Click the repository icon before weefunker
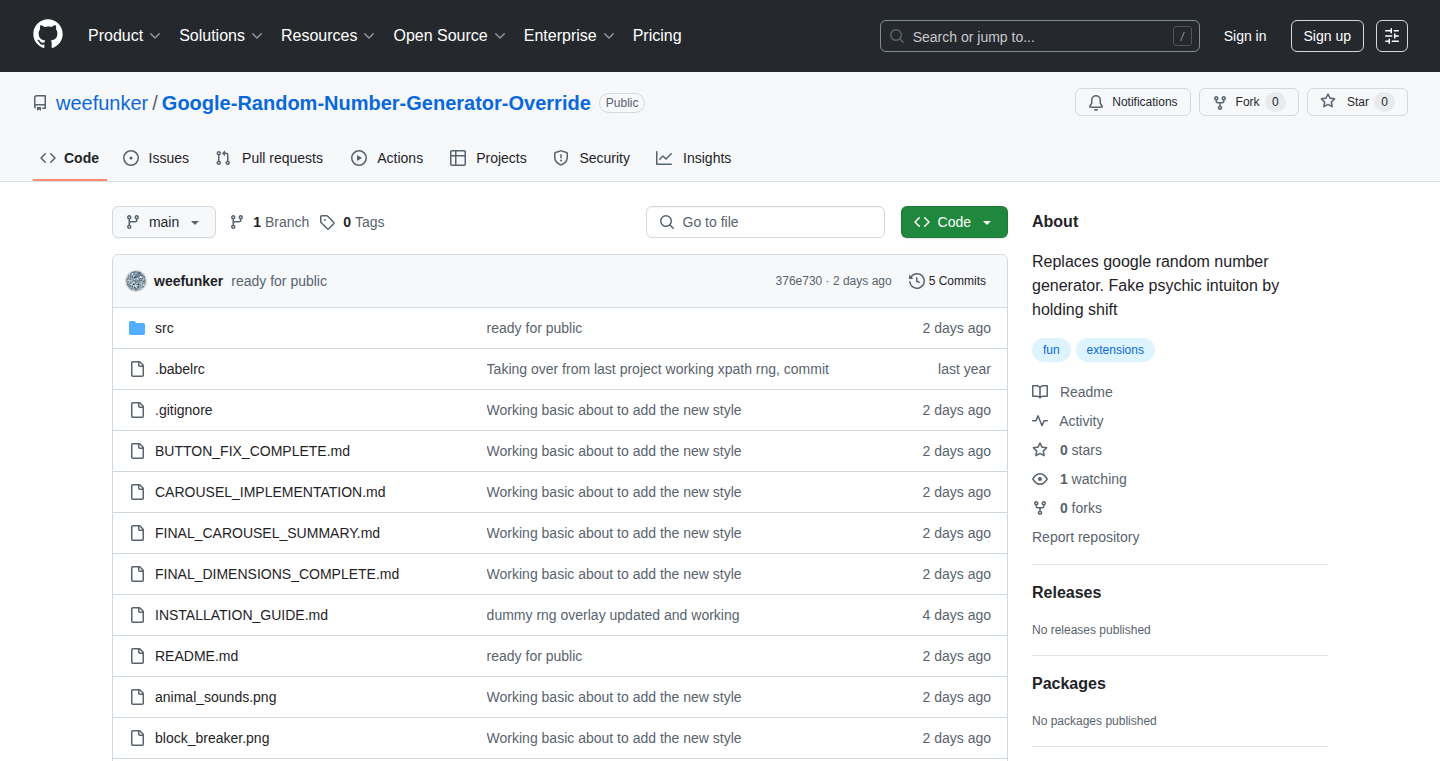The width and height of the screenshot is (1440, 761). 40,103
